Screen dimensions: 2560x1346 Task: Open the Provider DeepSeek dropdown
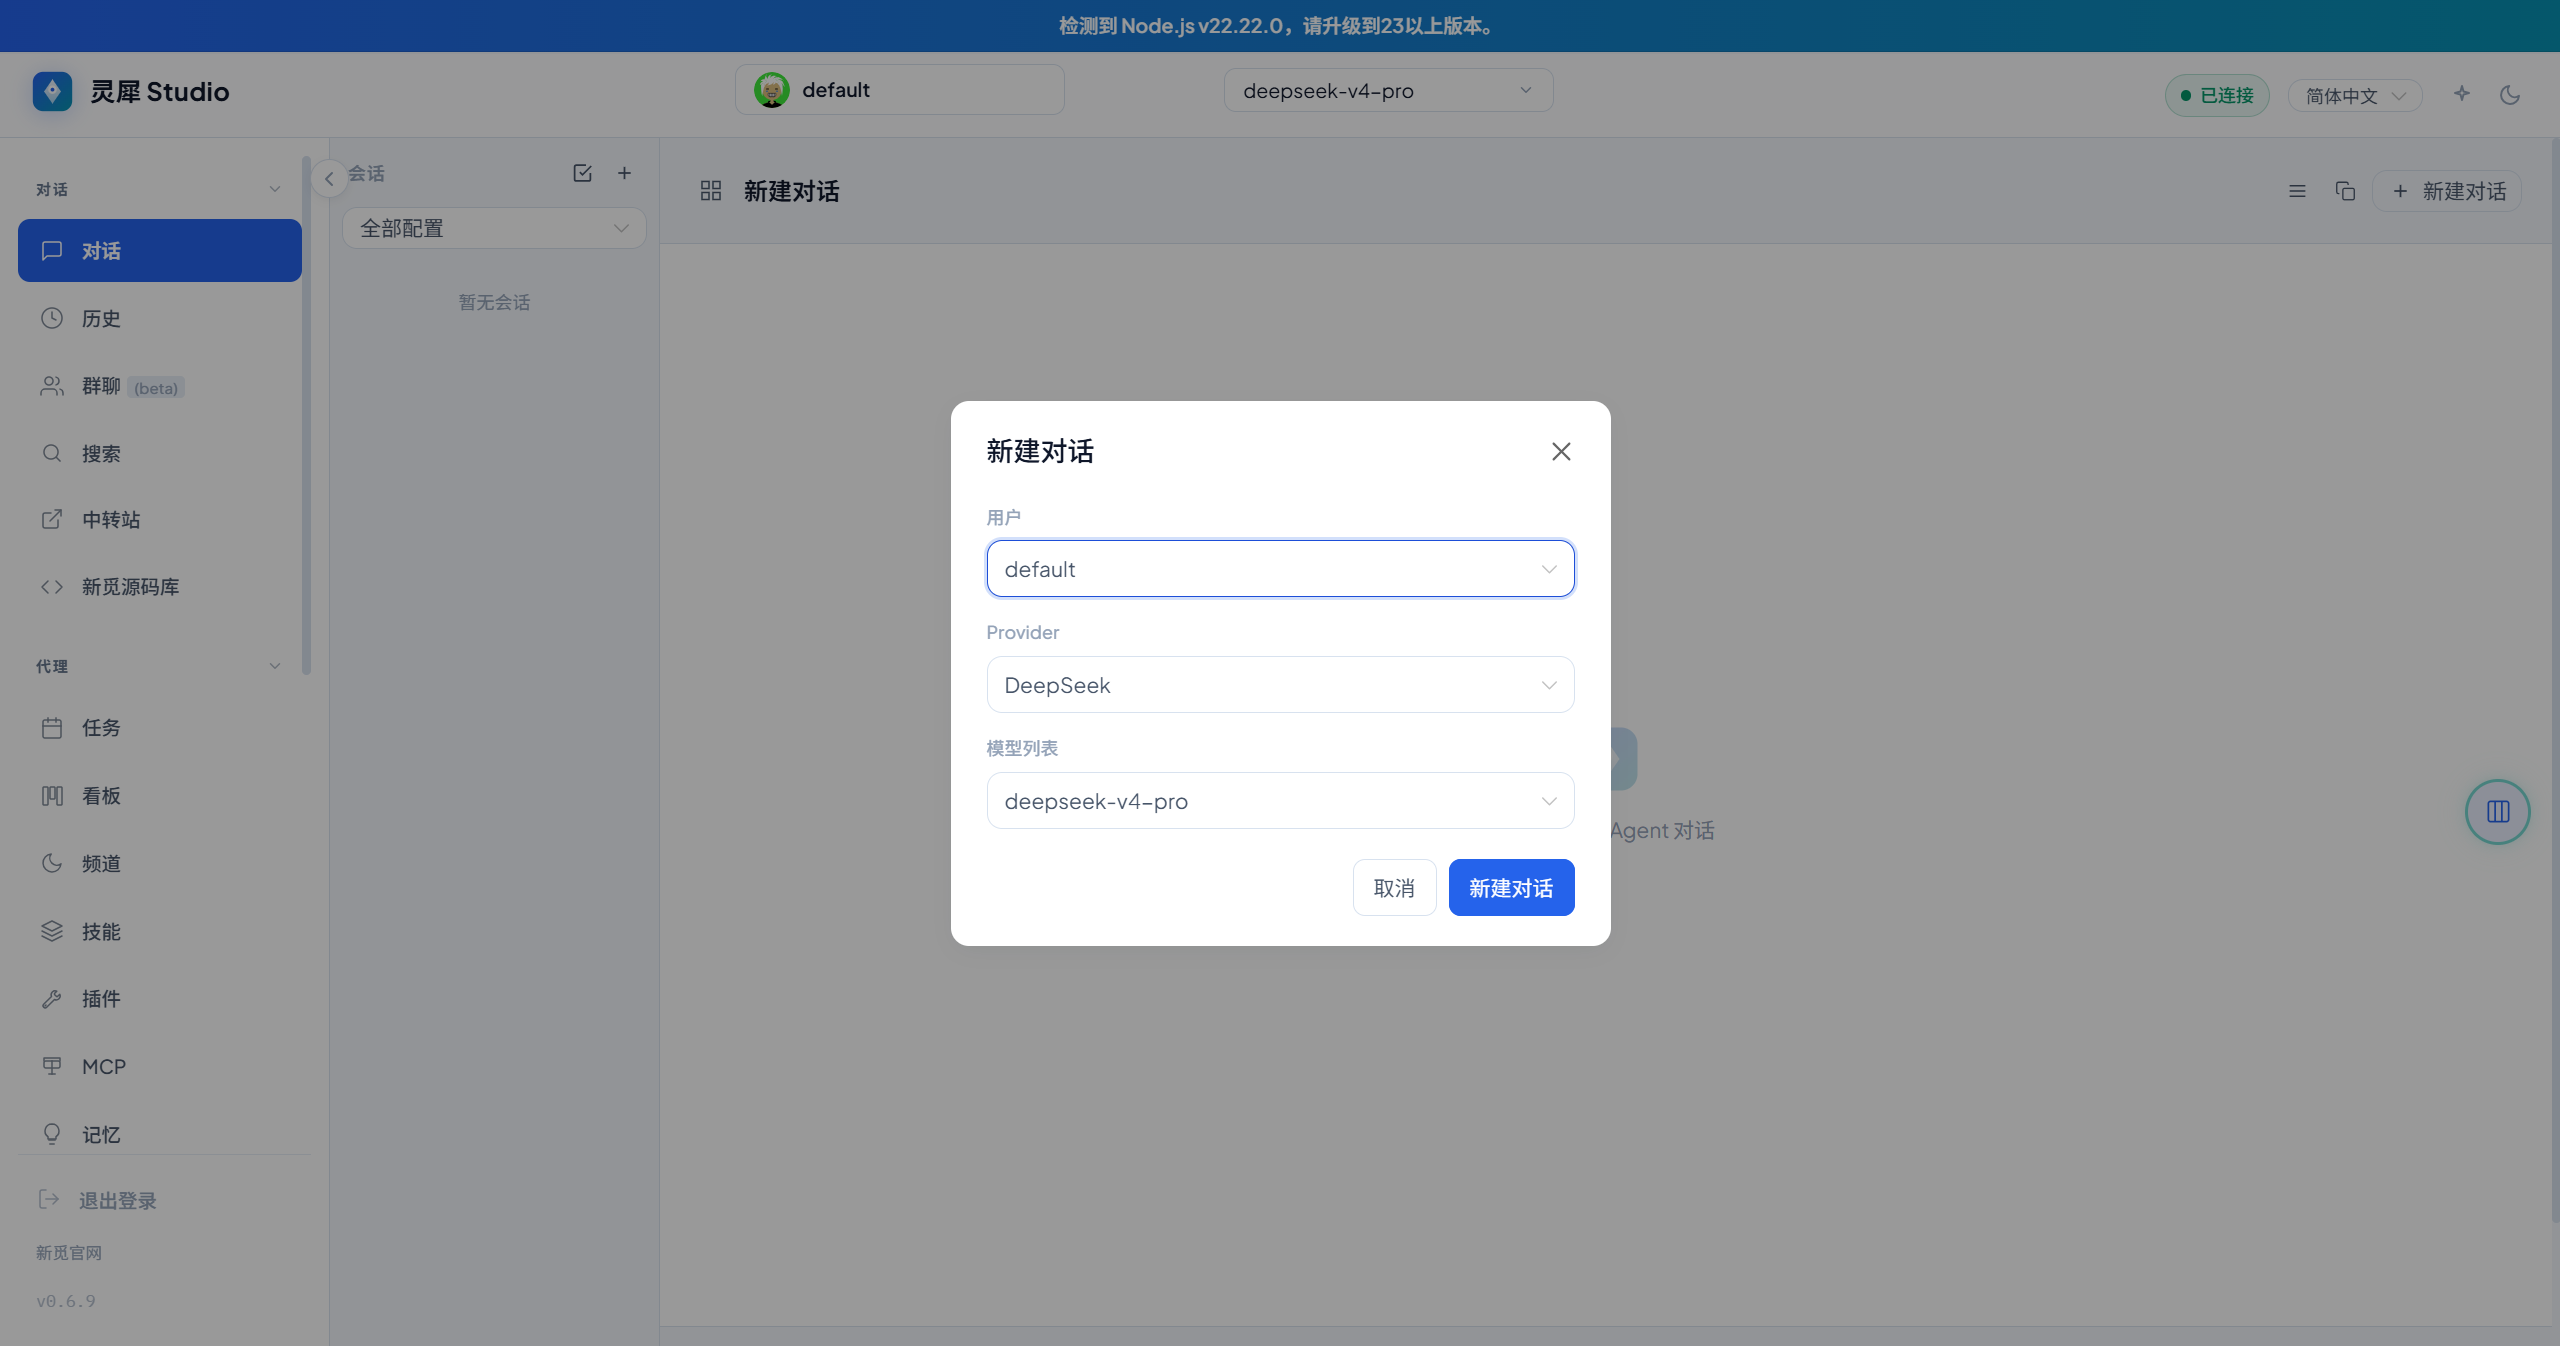[1280, 685]
